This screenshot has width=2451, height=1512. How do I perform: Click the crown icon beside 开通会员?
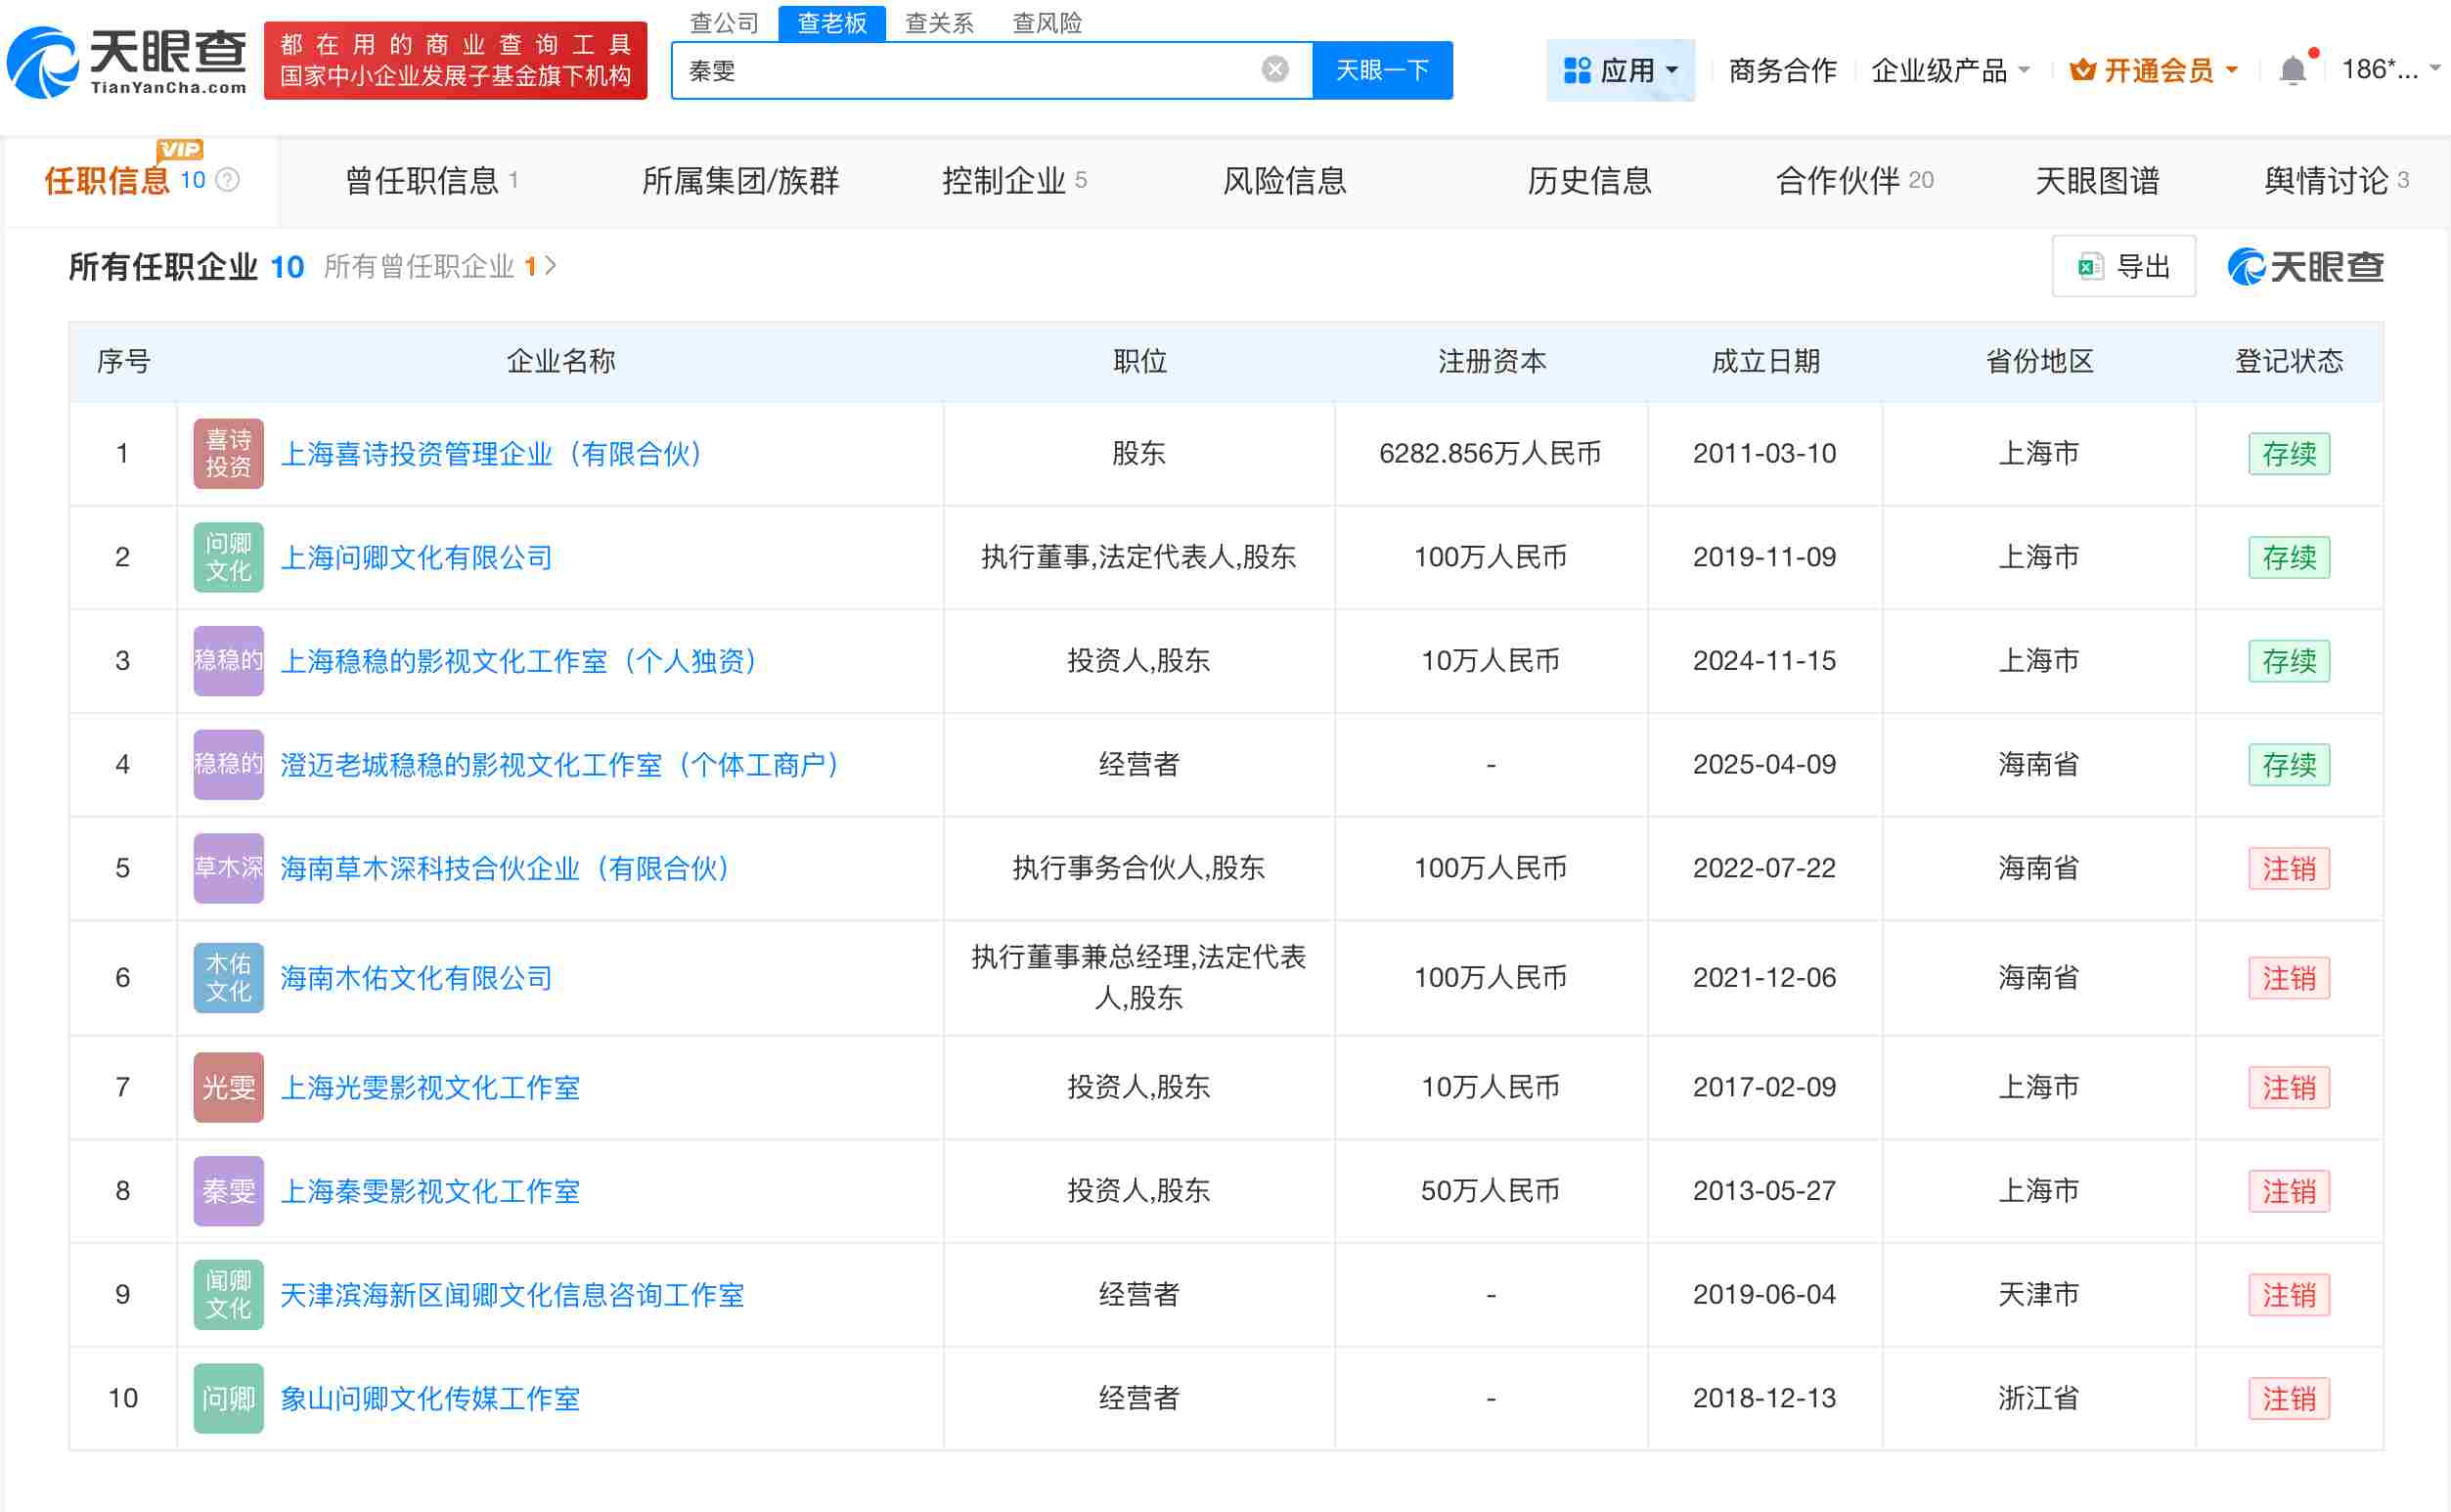[x=2083, y=69]
